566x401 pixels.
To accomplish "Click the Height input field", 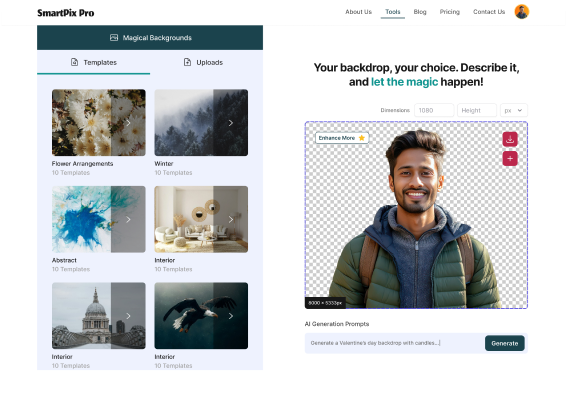I will [477, 110].
